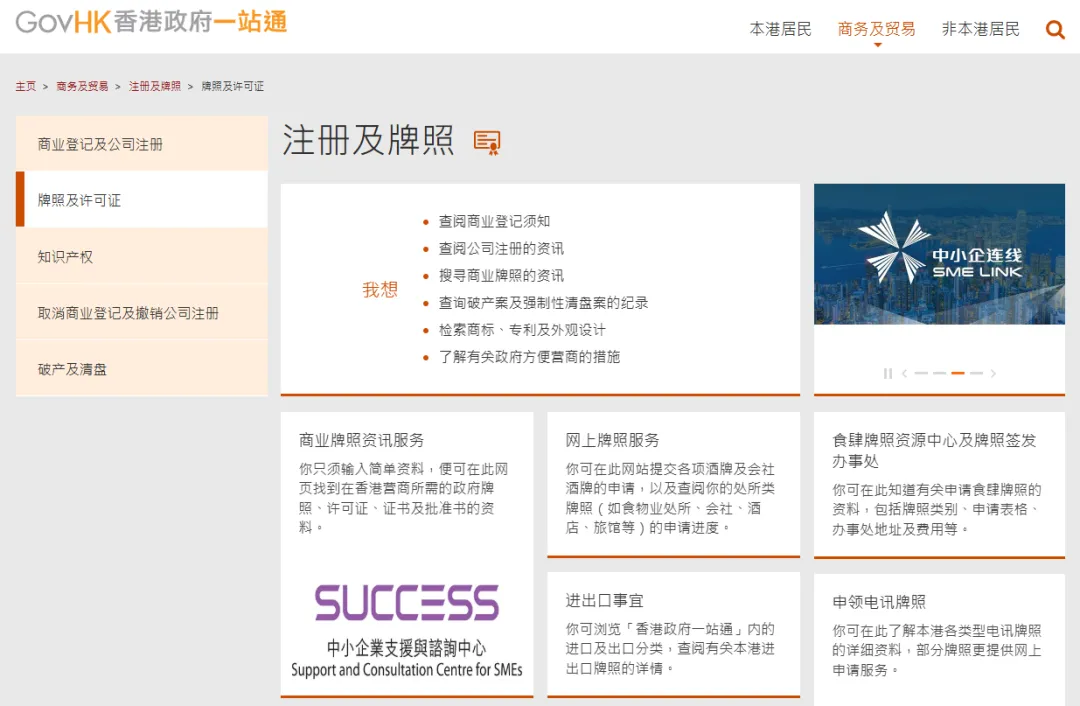Expand the 非本港居民 navigation menu
This screenshot has height=706, width=1080.
pyautogui.click(x=980, y=29)
